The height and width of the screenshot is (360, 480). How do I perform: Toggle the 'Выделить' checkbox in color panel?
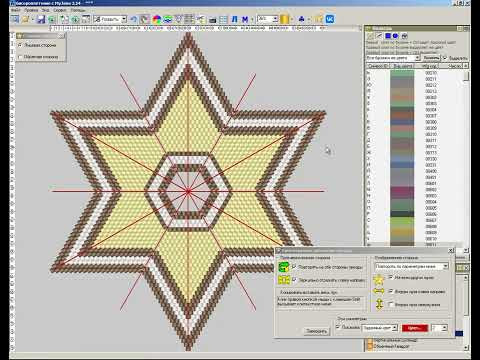click(445, 58)
